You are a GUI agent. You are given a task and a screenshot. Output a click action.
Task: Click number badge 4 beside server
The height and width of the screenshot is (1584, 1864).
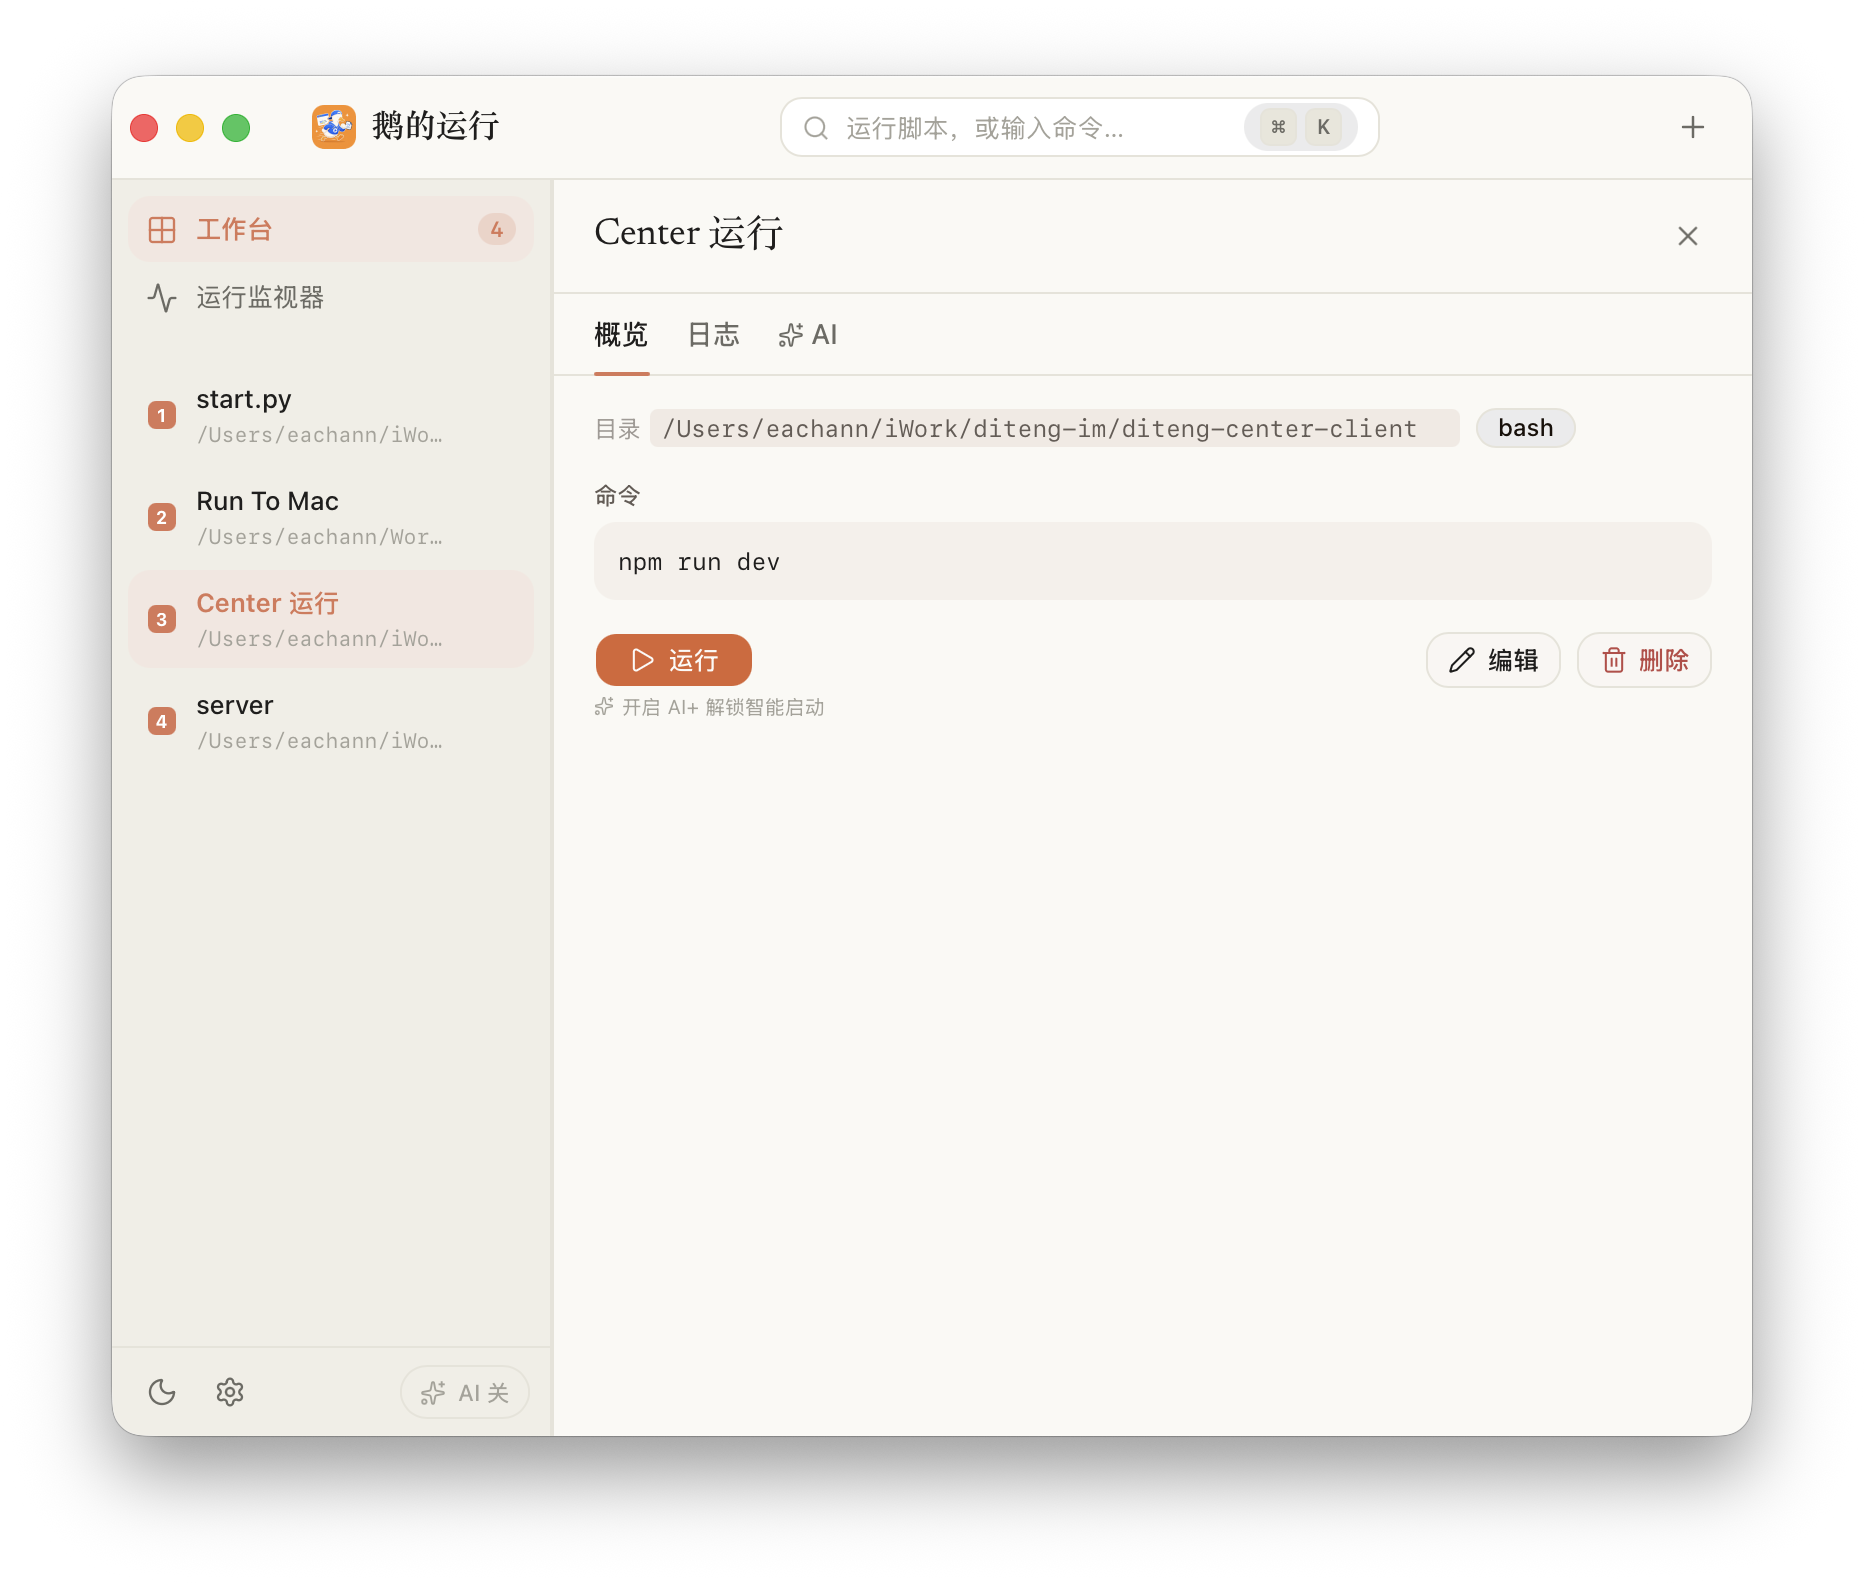(162, 721)
